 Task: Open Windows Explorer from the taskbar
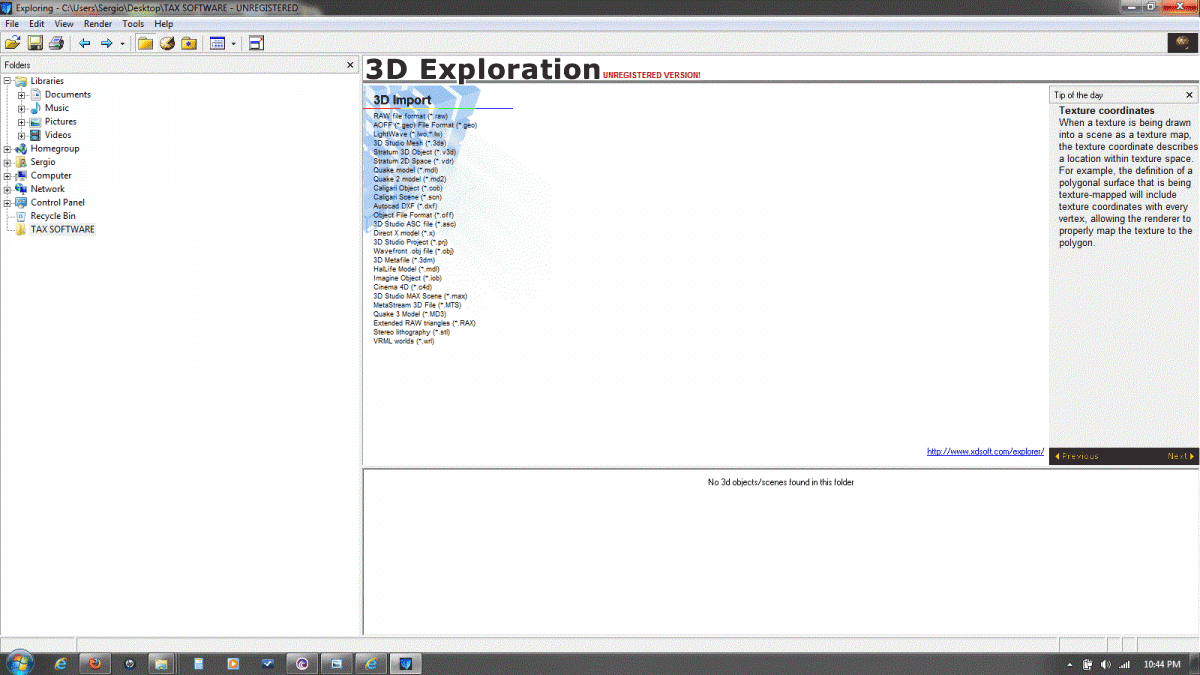click(x=162, y=664)
